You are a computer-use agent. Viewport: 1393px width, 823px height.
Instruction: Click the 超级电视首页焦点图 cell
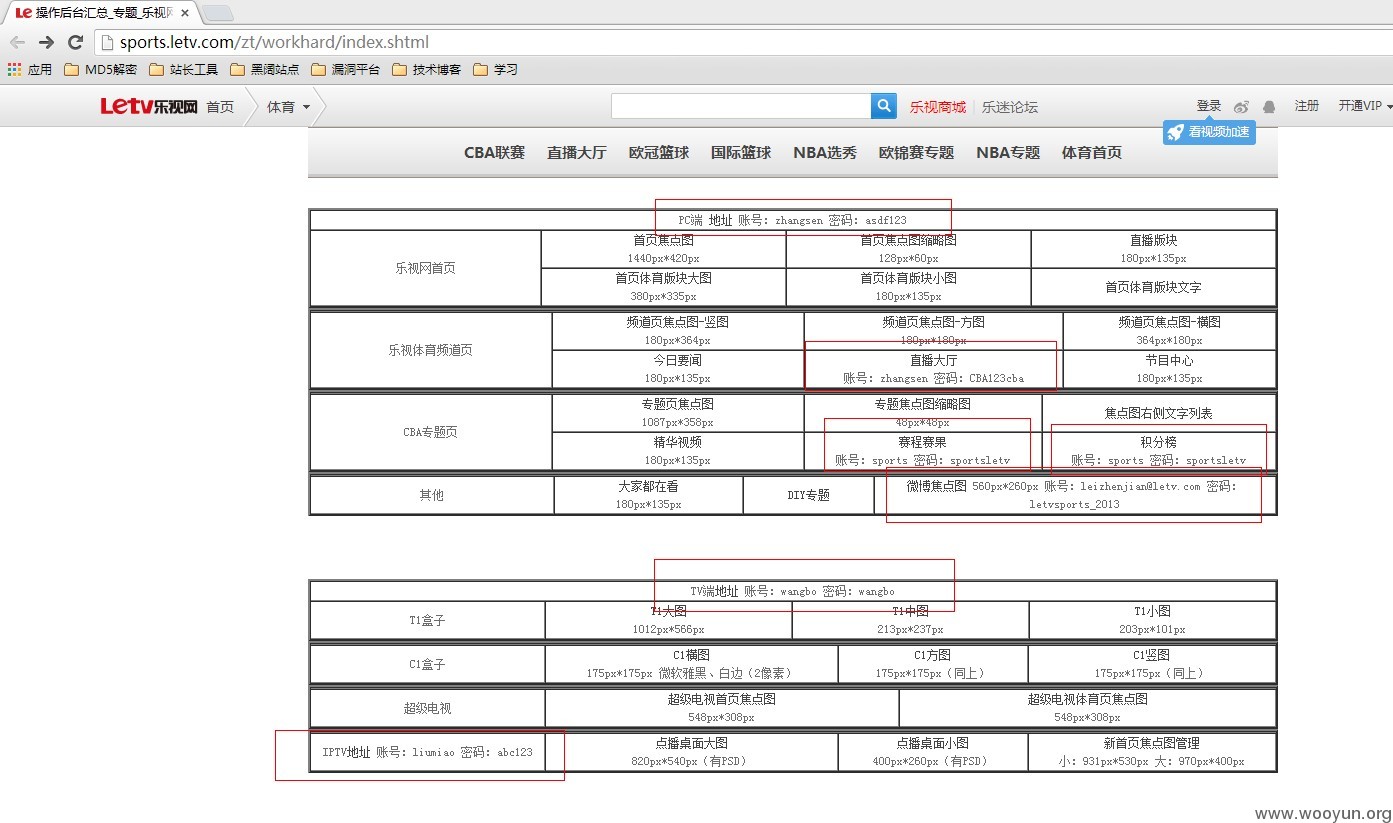[x=721, y=708]
